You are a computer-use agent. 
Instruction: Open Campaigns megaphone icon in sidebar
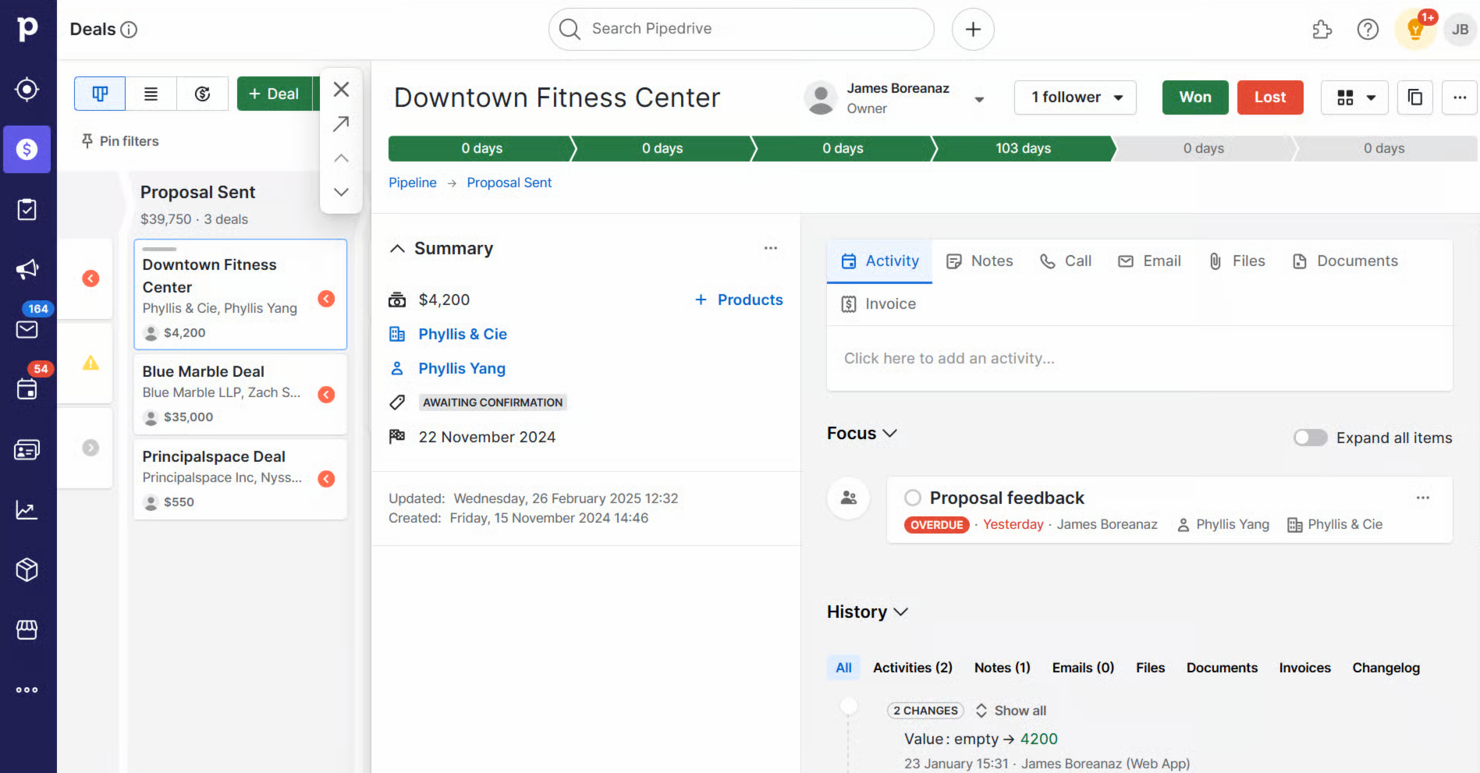pyautogui.click(x=27, y=269)
